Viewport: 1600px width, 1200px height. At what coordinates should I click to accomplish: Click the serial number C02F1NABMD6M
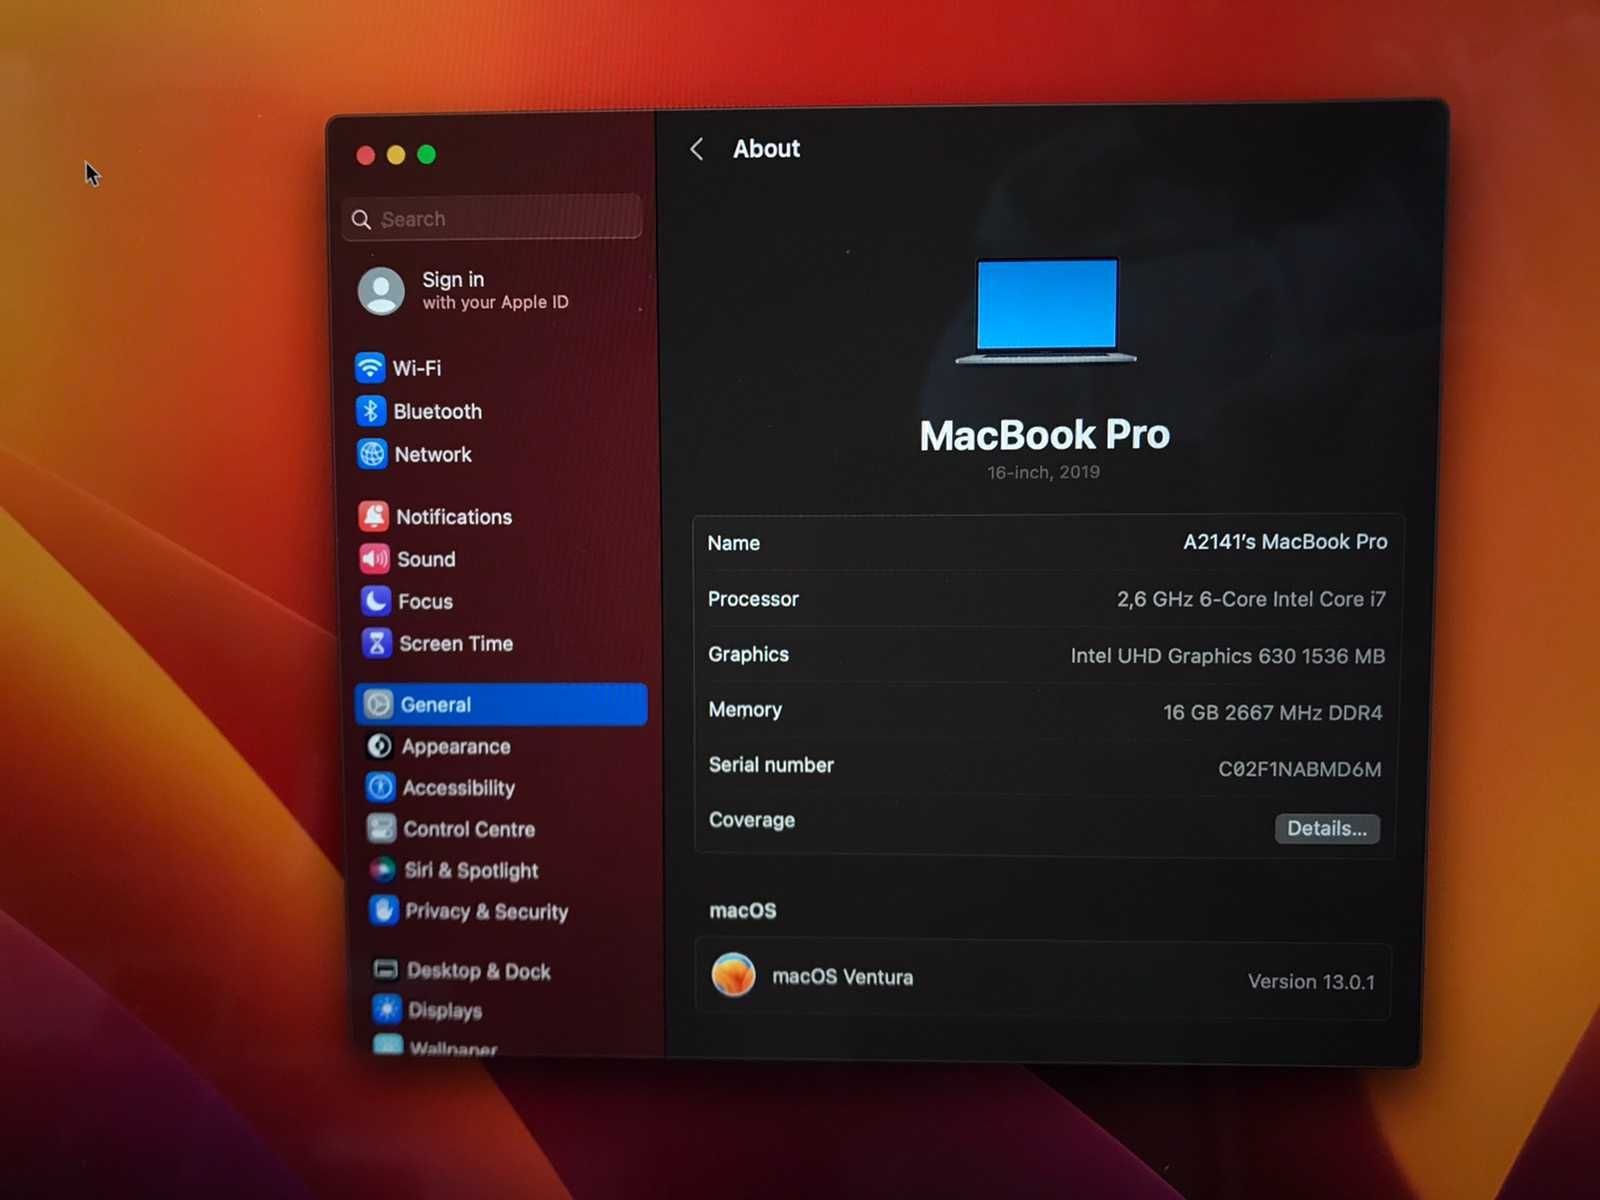[x=1299, y=769]
